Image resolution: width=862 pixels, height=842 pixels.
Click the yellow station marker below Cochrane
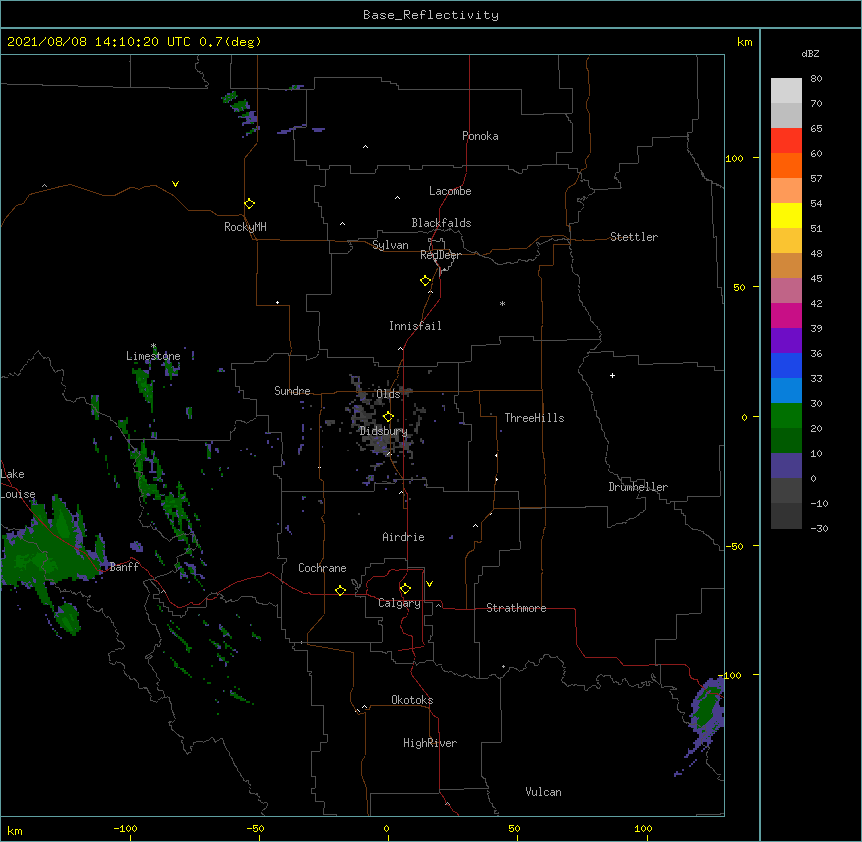pyautogui.click(x=340, y=590)
